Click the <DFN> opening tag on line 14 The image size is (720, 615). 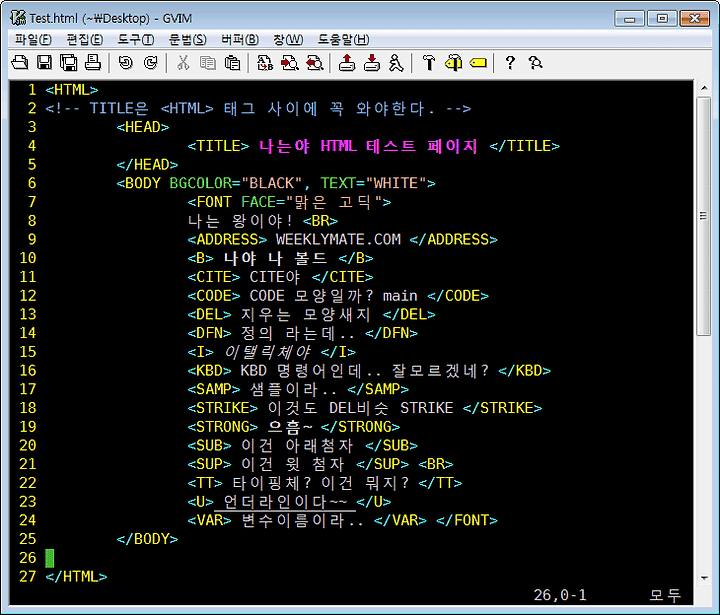click(209, 333)
